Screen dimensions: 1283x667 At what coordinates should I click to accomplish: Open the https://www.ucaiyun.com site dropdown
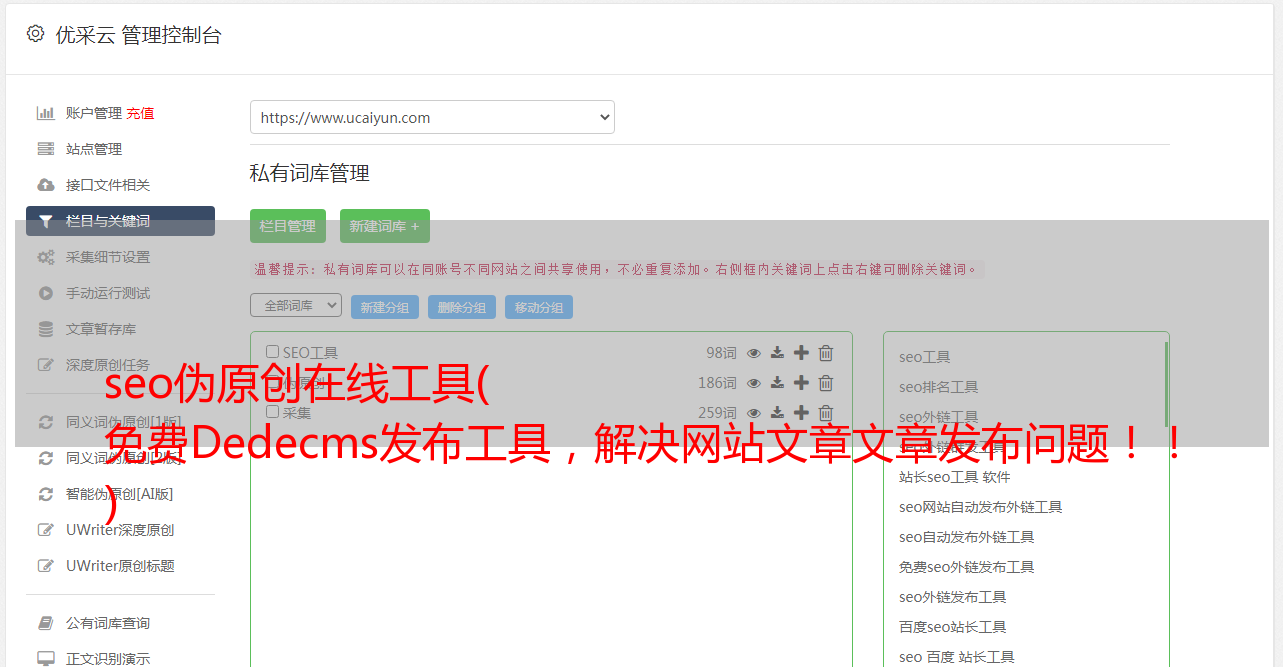pos(432,117)
